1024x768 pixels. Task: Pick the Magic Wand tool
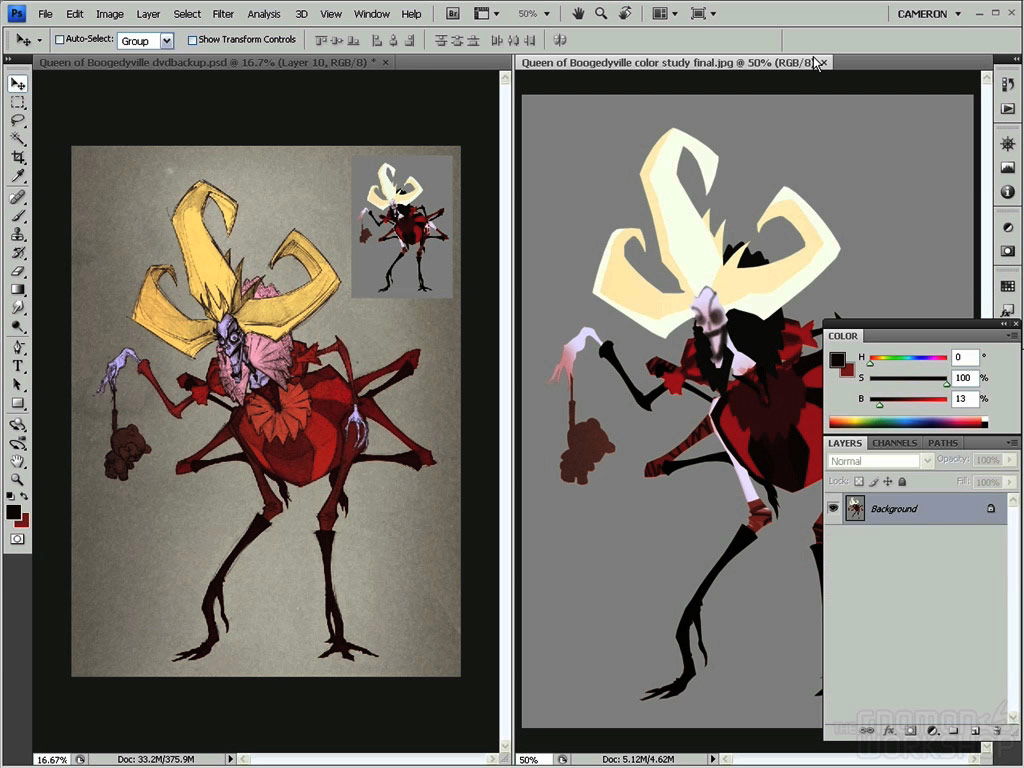point(18,139)
